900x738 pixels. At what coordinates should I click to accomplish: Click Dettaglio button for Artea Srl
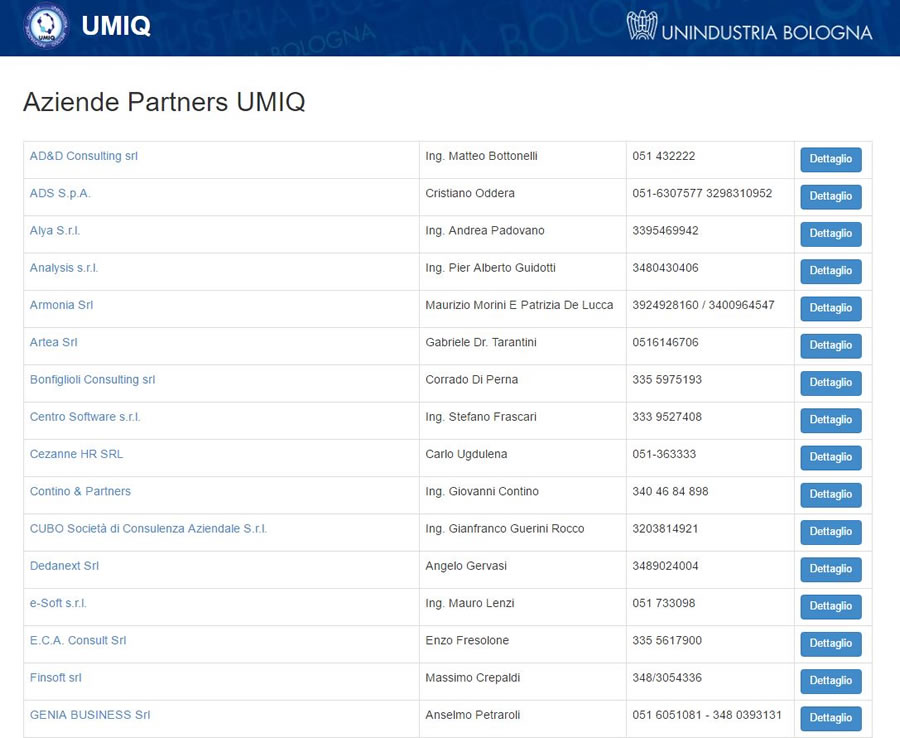831,345
